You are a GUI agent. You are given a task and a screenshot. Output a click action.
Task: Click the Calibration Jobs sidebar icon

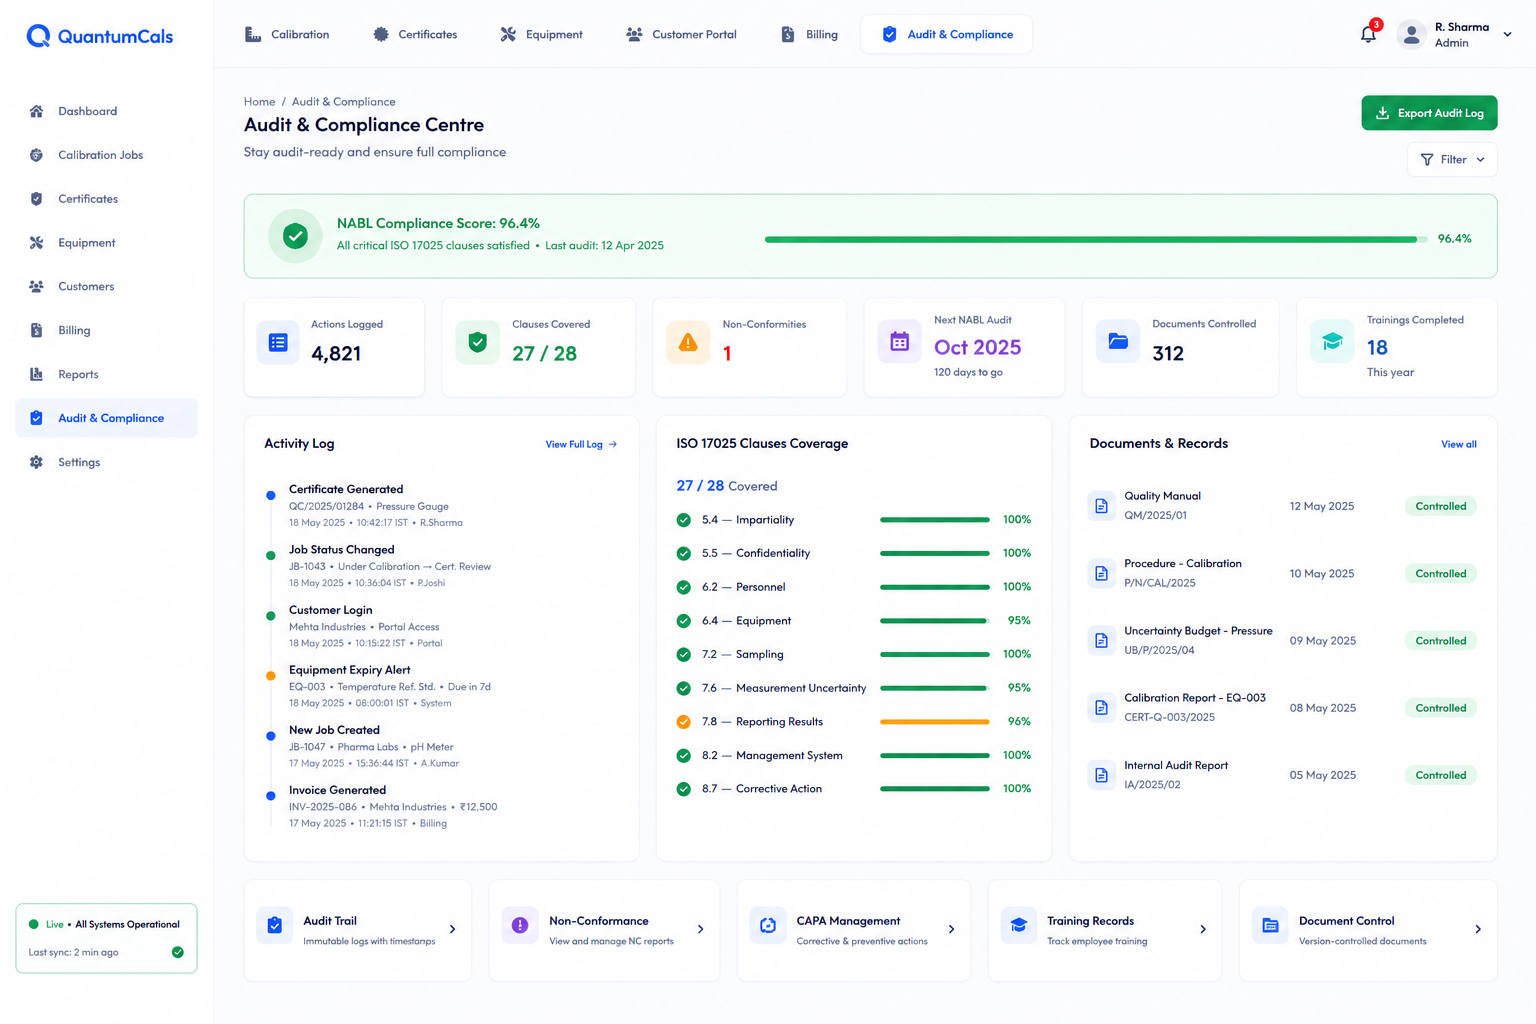tap(36, 155)
